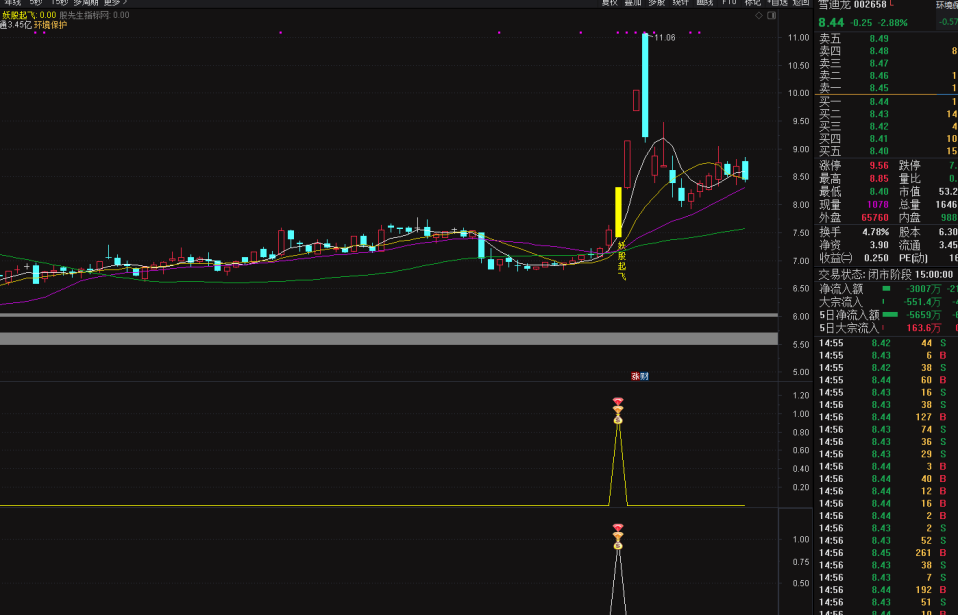The width and height of the screenshot is (958, 615).
Task: Click the 11.06 high price label
Action: [x=665, y=38]
